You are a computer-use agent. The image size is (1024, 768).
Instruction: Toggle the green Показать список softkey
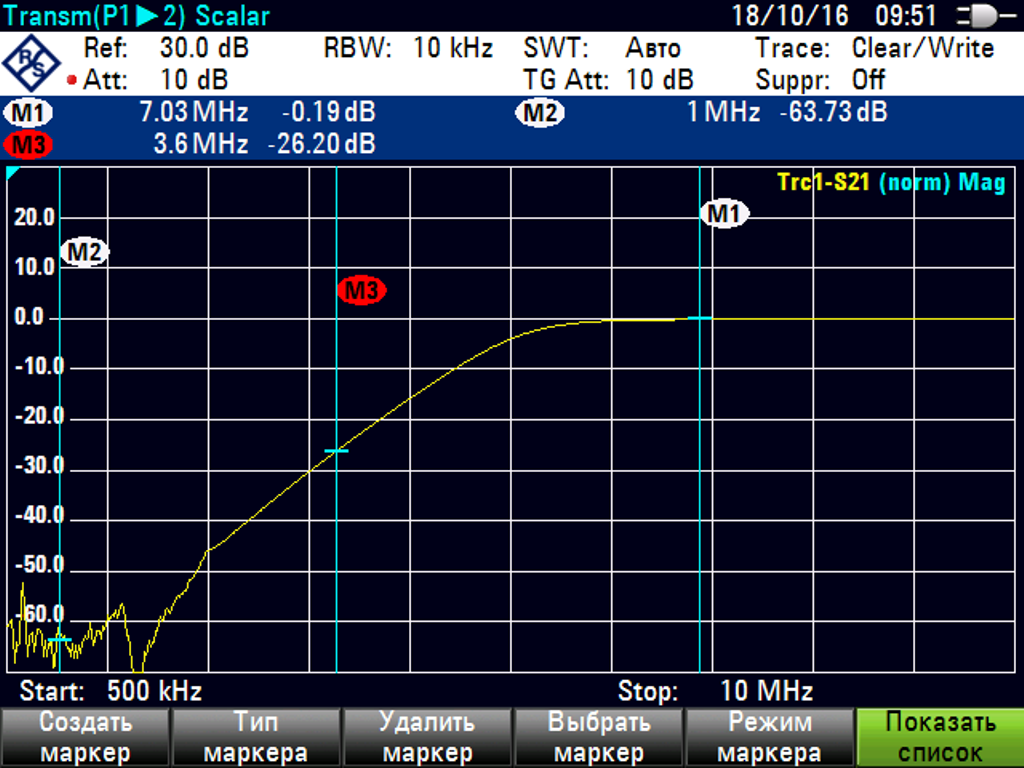tap(940, 738)
